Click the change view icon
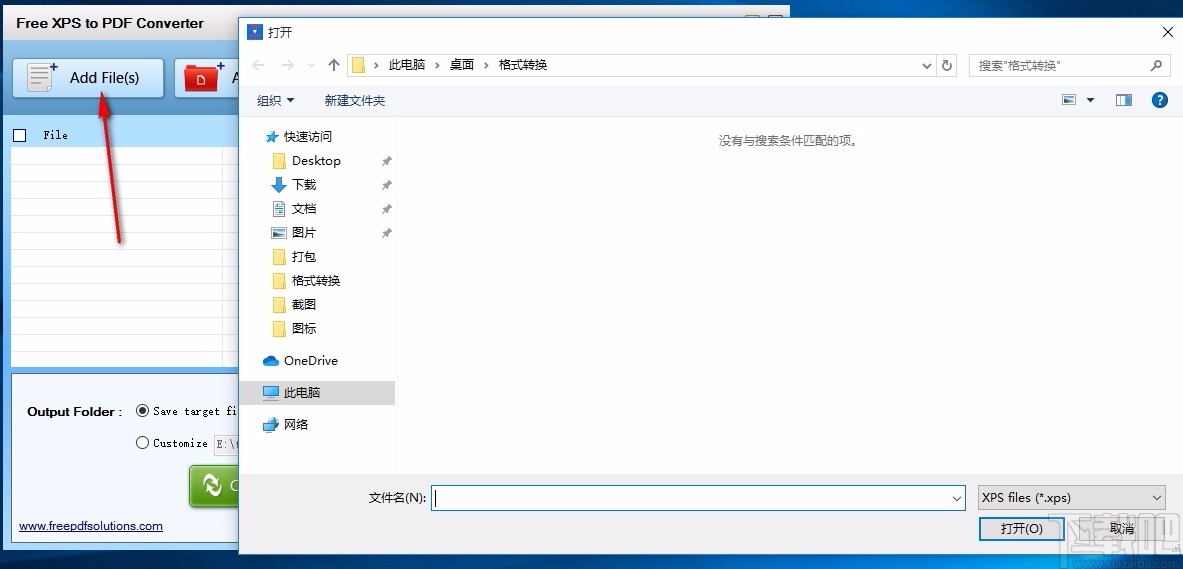 pyautogui.click(x=1069, y=100)
